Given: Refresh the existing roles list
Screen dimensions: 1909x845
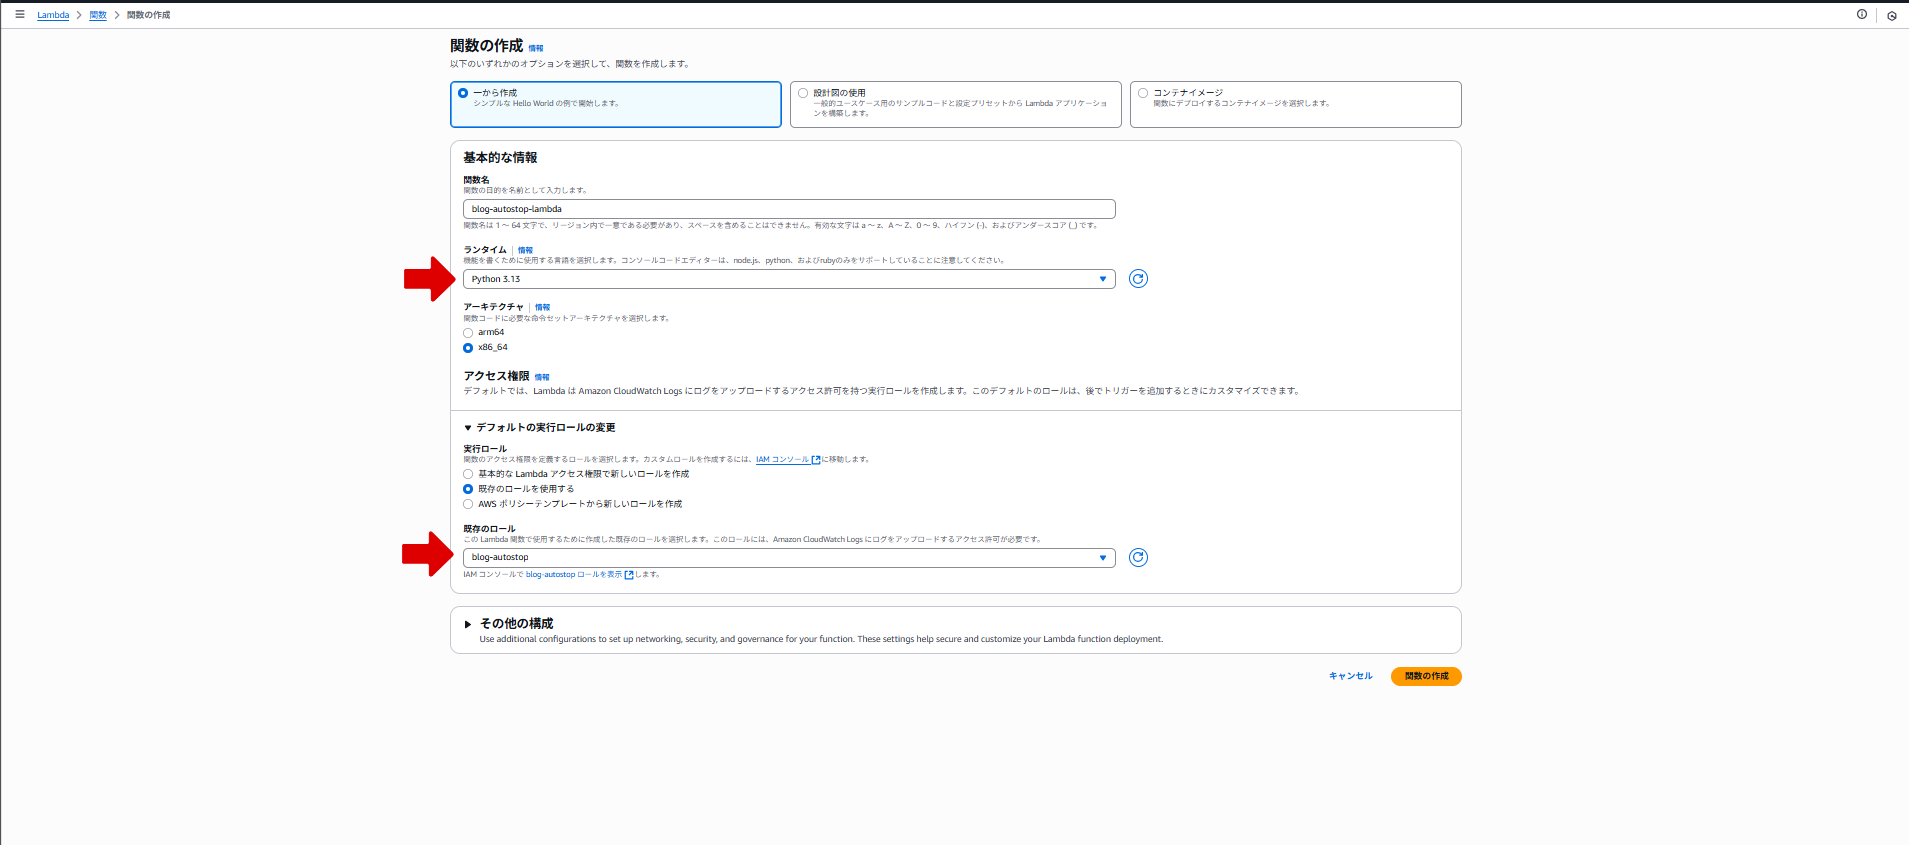Looking at the screenshot, I should 1138,558.
